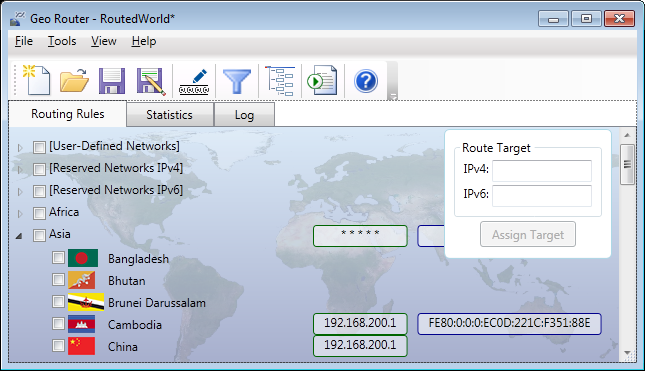Click the tree structure view icon

click(x=280, y=81)
